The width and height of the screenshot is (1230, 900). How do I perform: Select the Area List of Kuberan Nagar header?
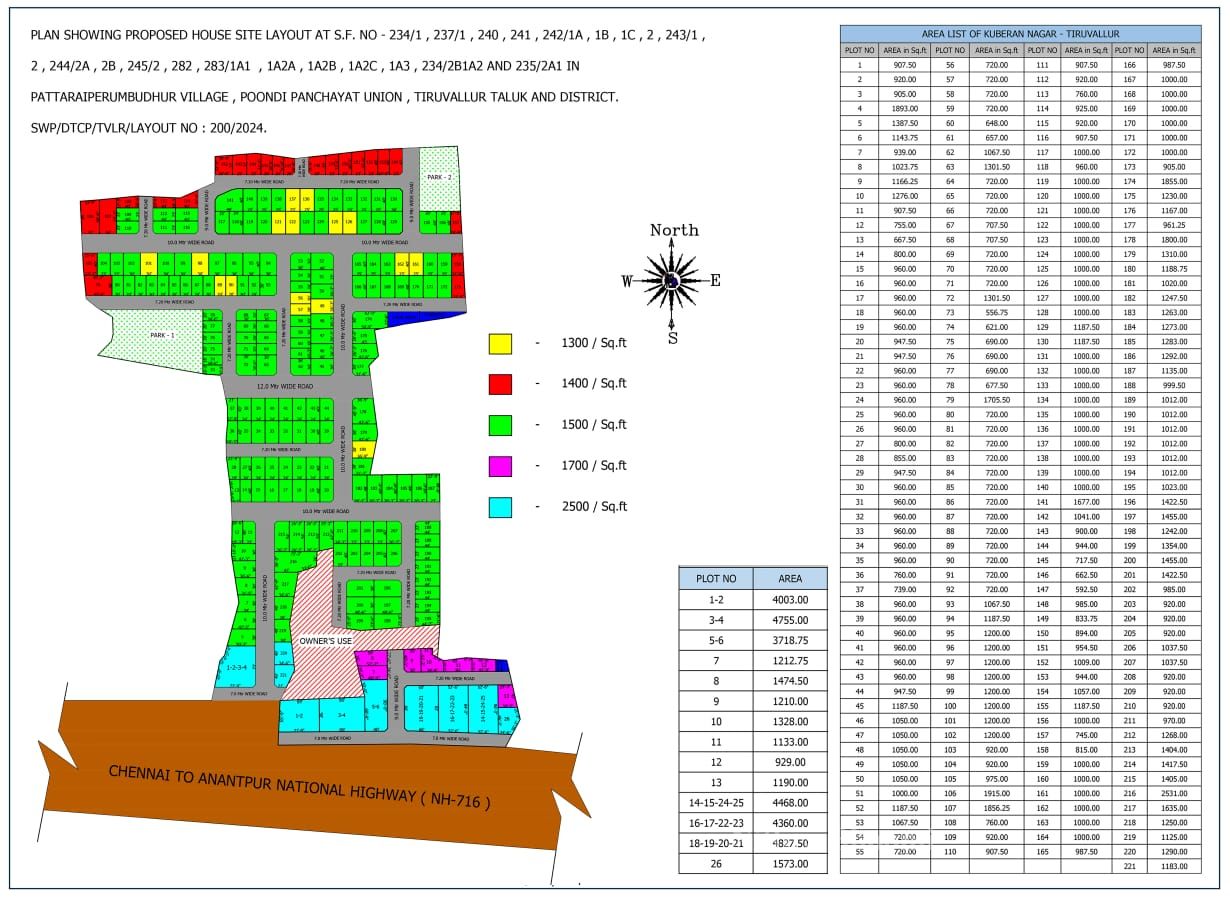(1020, 34)
